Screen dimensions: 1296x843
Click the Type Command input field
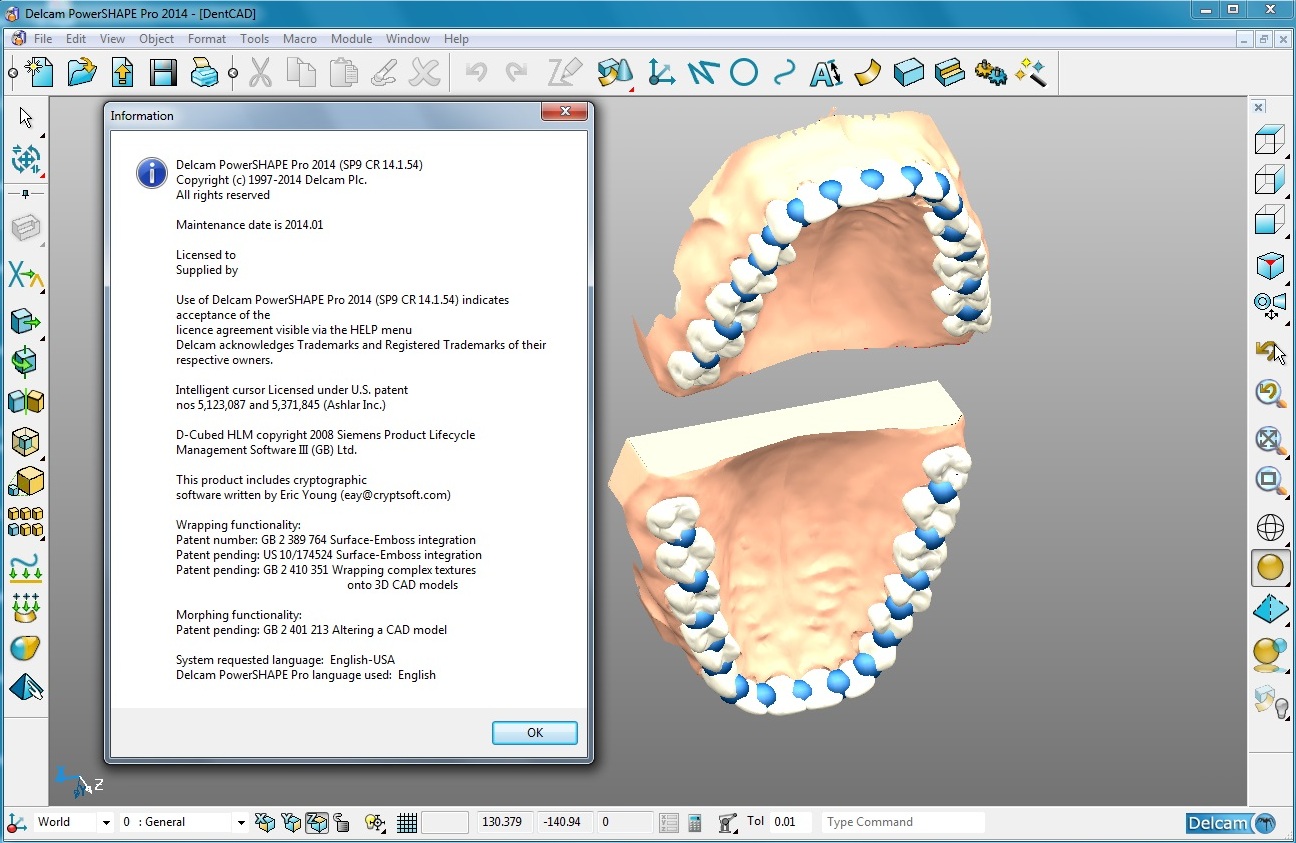pos(903,822)
